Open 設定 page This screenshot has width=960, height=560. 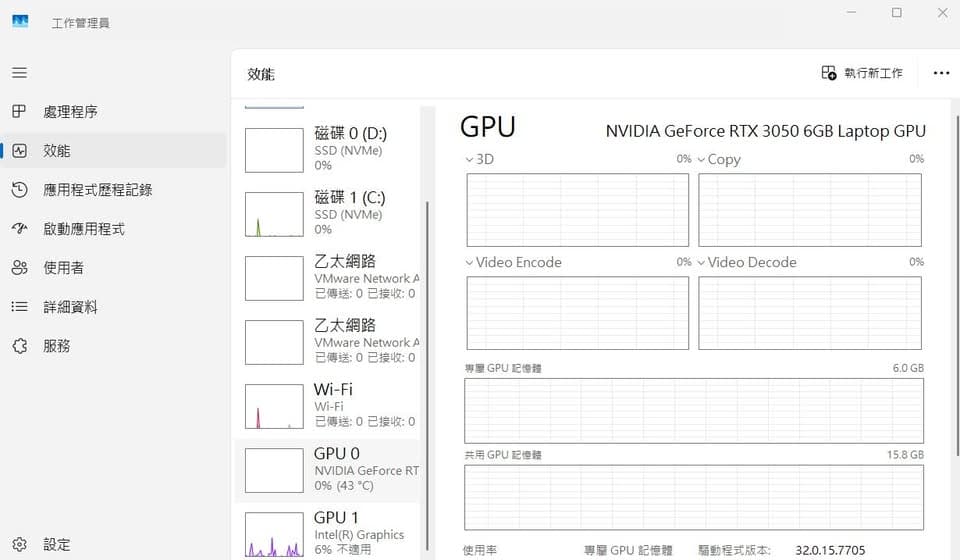point(113,544)
